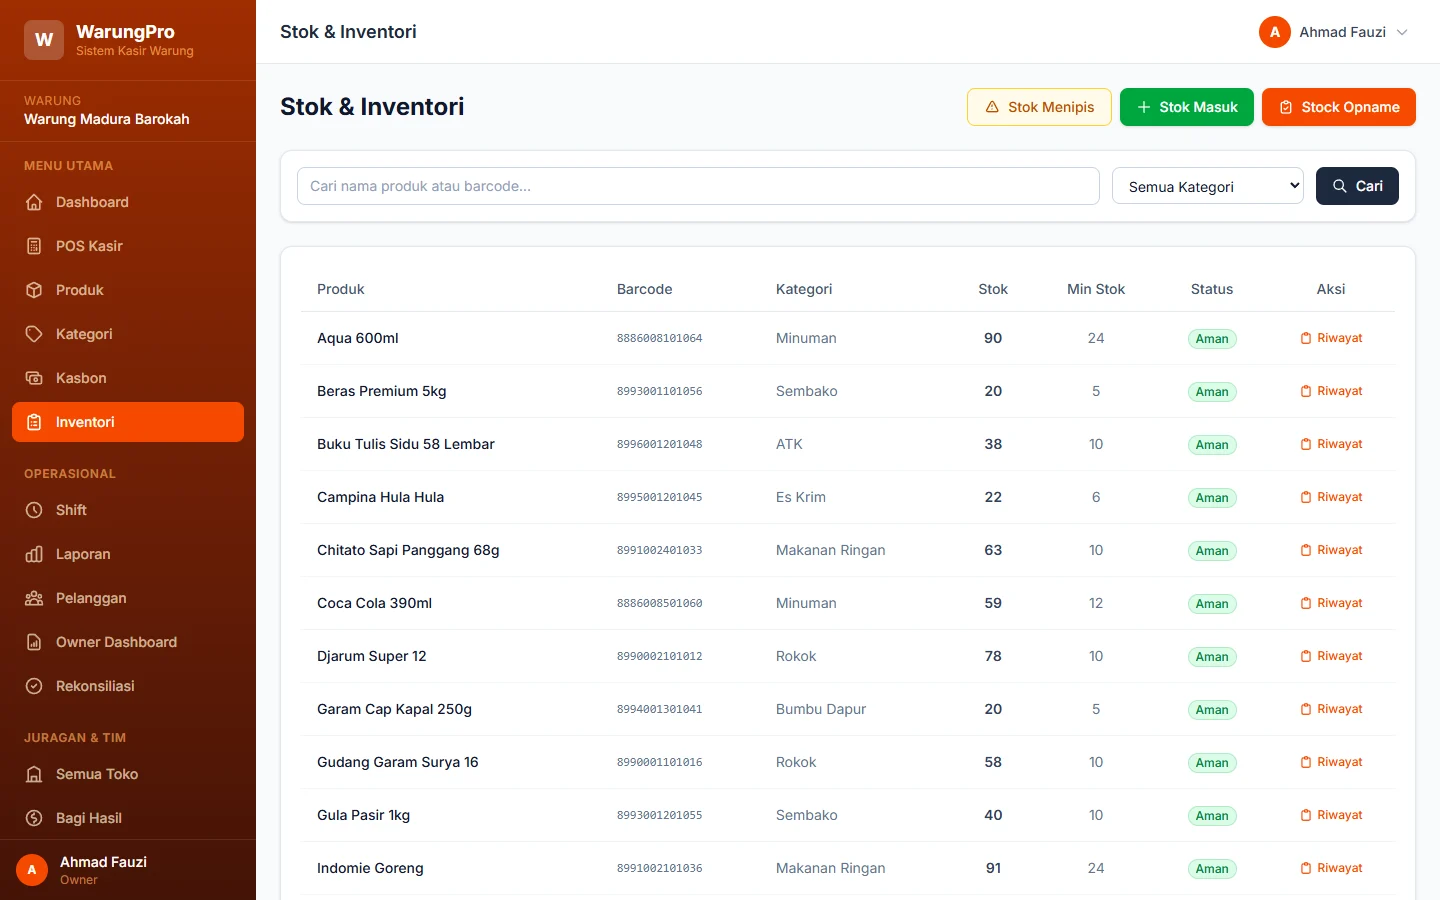Click product name Chitato Sapi Panggang 68g

(408, 550)
